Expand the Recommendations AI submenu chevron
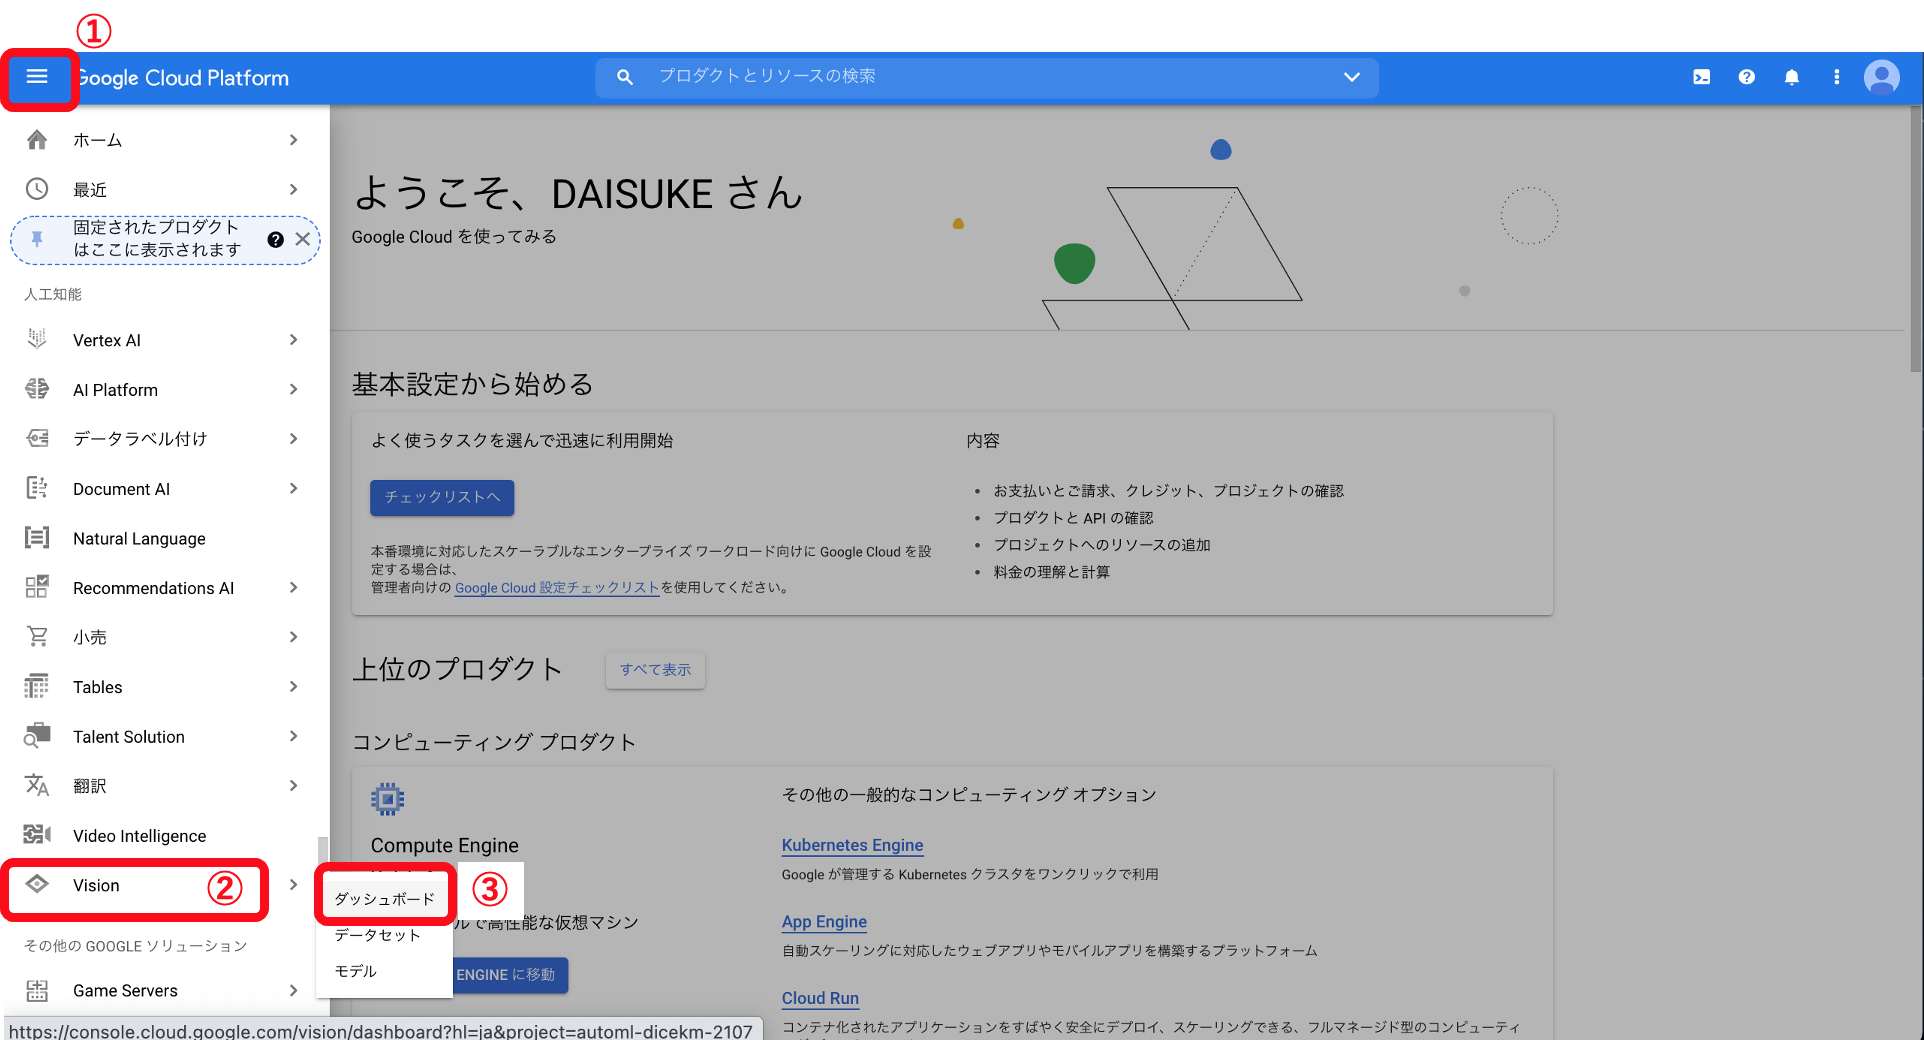The width and height of the screenshot is (1924, 1040). click(x=293, y=587)
